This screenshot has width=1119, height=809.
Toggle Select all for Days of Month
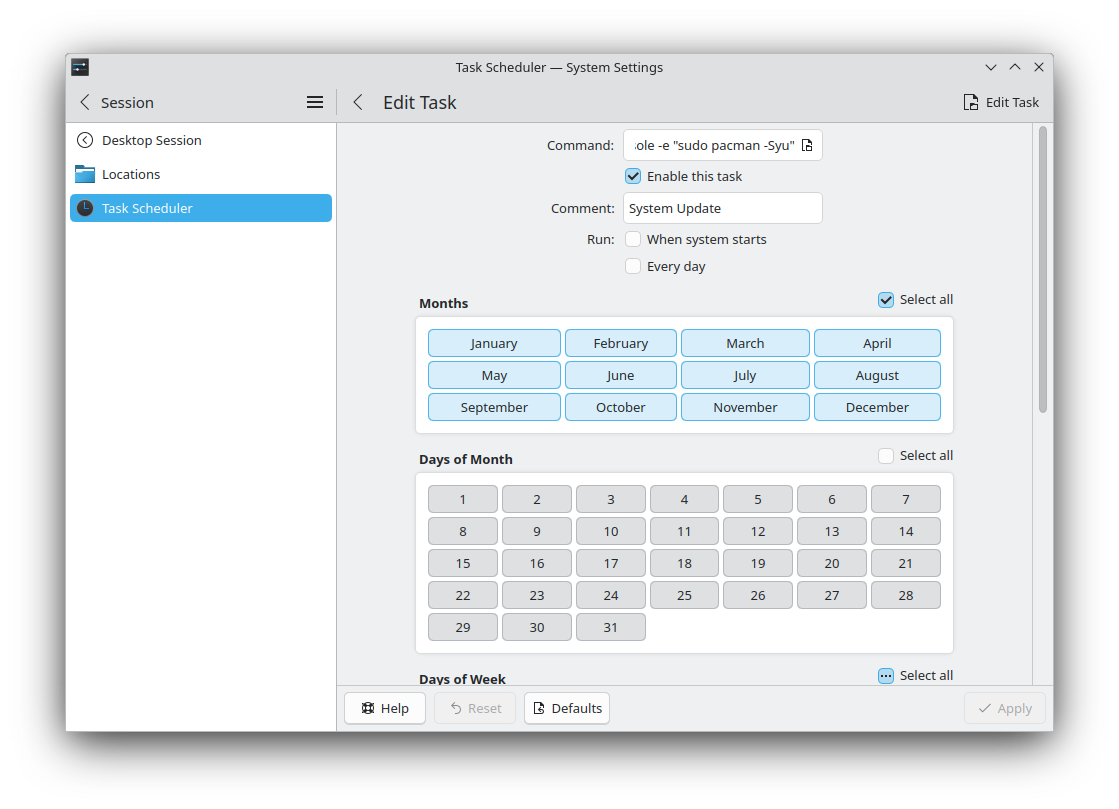point(886,456)
